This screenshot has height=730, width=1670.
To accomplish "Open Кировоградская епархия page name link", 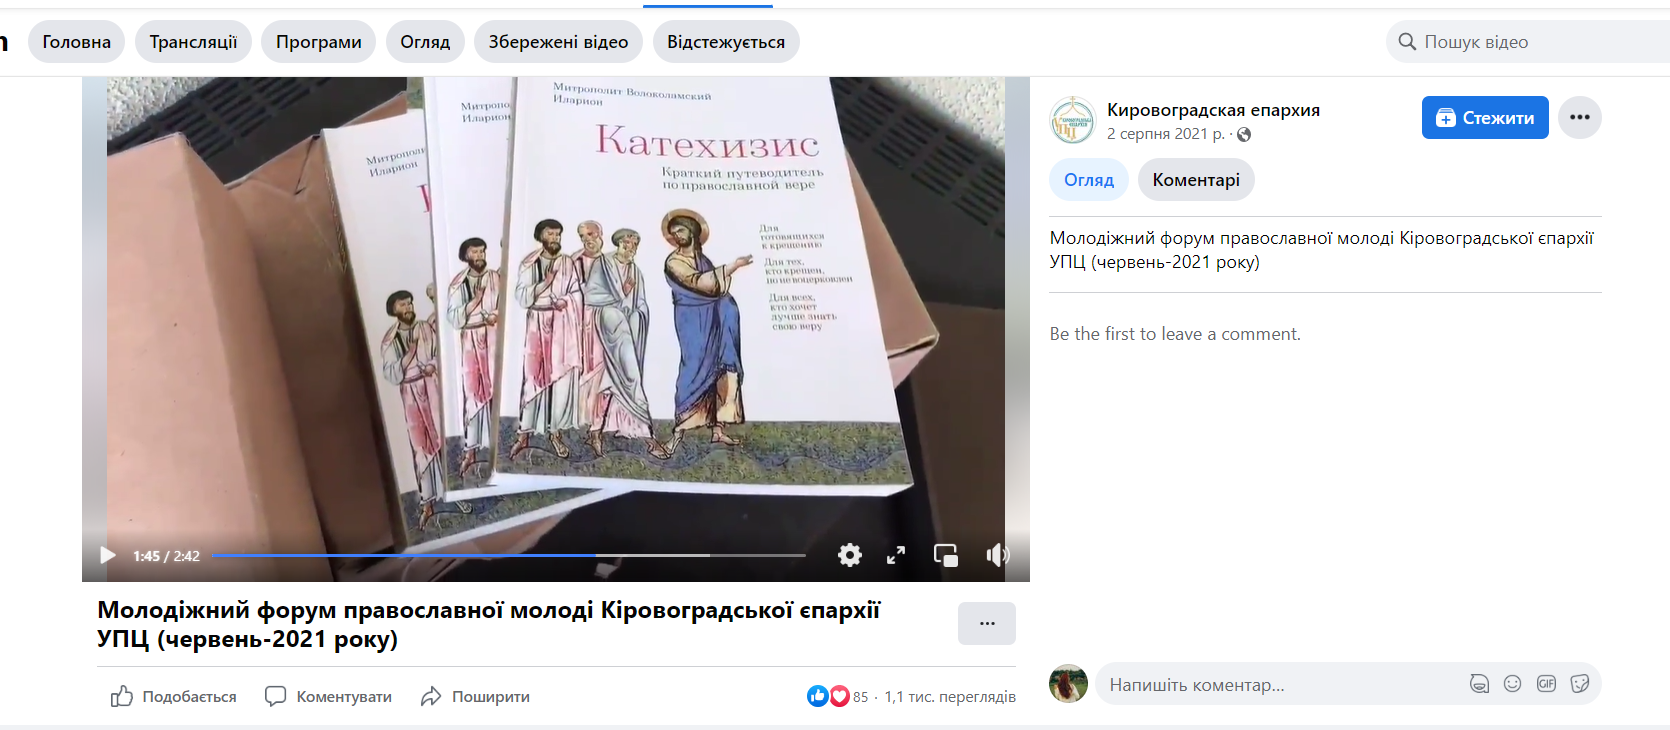I will point(1213,110).
